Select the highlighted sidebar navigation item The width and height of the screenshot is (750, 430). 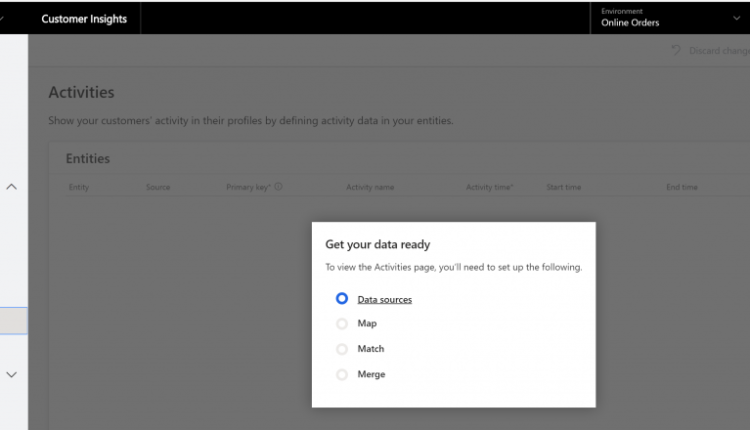click(14, 320)
